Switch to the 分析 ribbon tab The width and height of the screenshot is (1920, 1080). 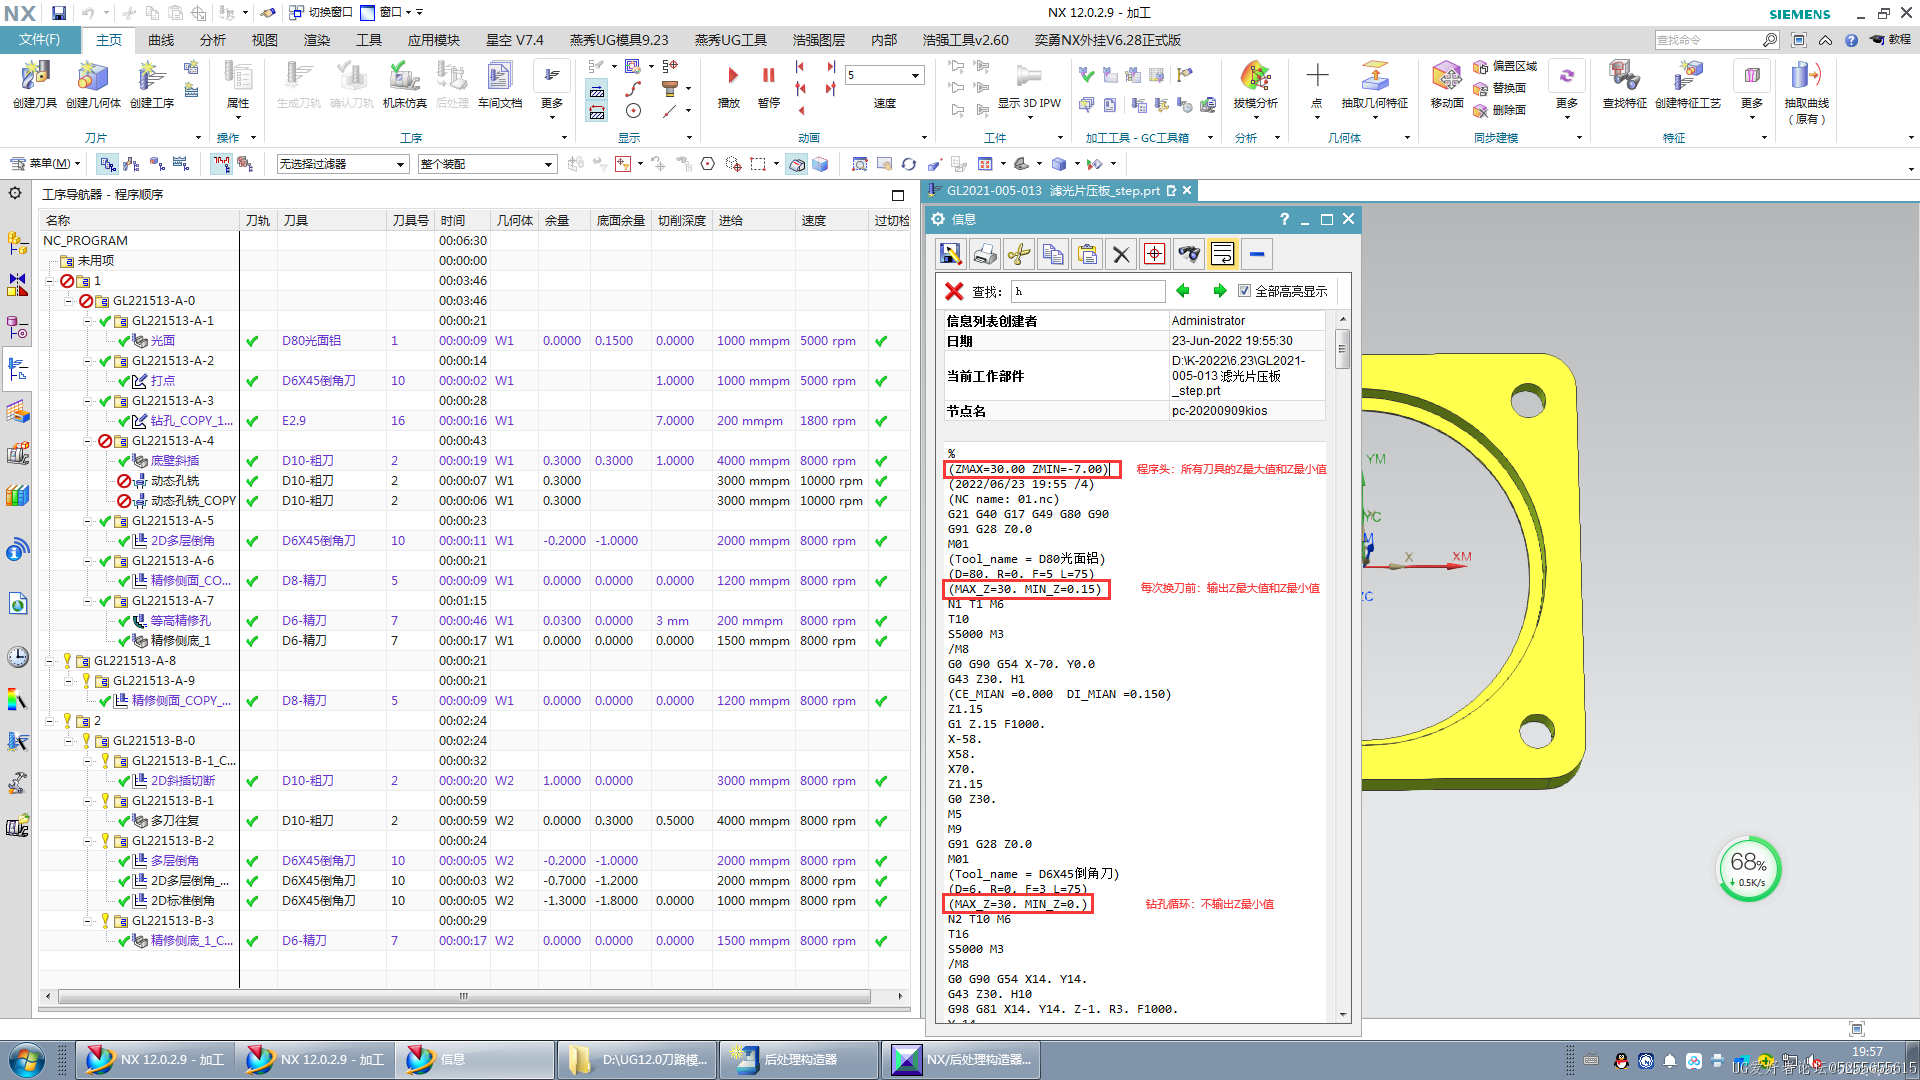pyautogui.click(x=213, y=40)
